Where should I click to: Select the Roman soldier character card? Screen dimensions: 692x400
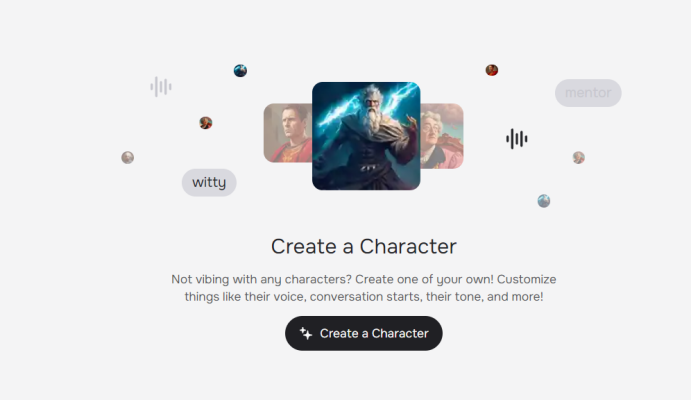(x=288, y=133)
